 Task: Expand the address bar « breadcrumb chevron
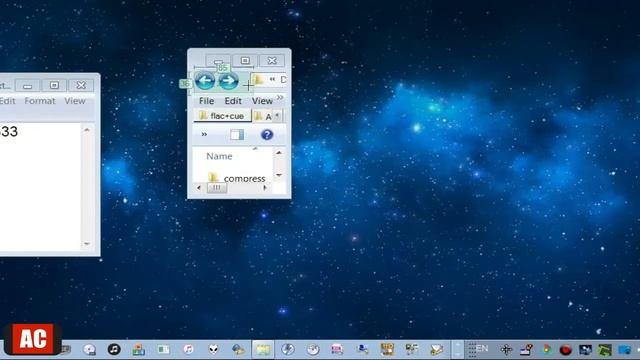(x=272, y=79)
